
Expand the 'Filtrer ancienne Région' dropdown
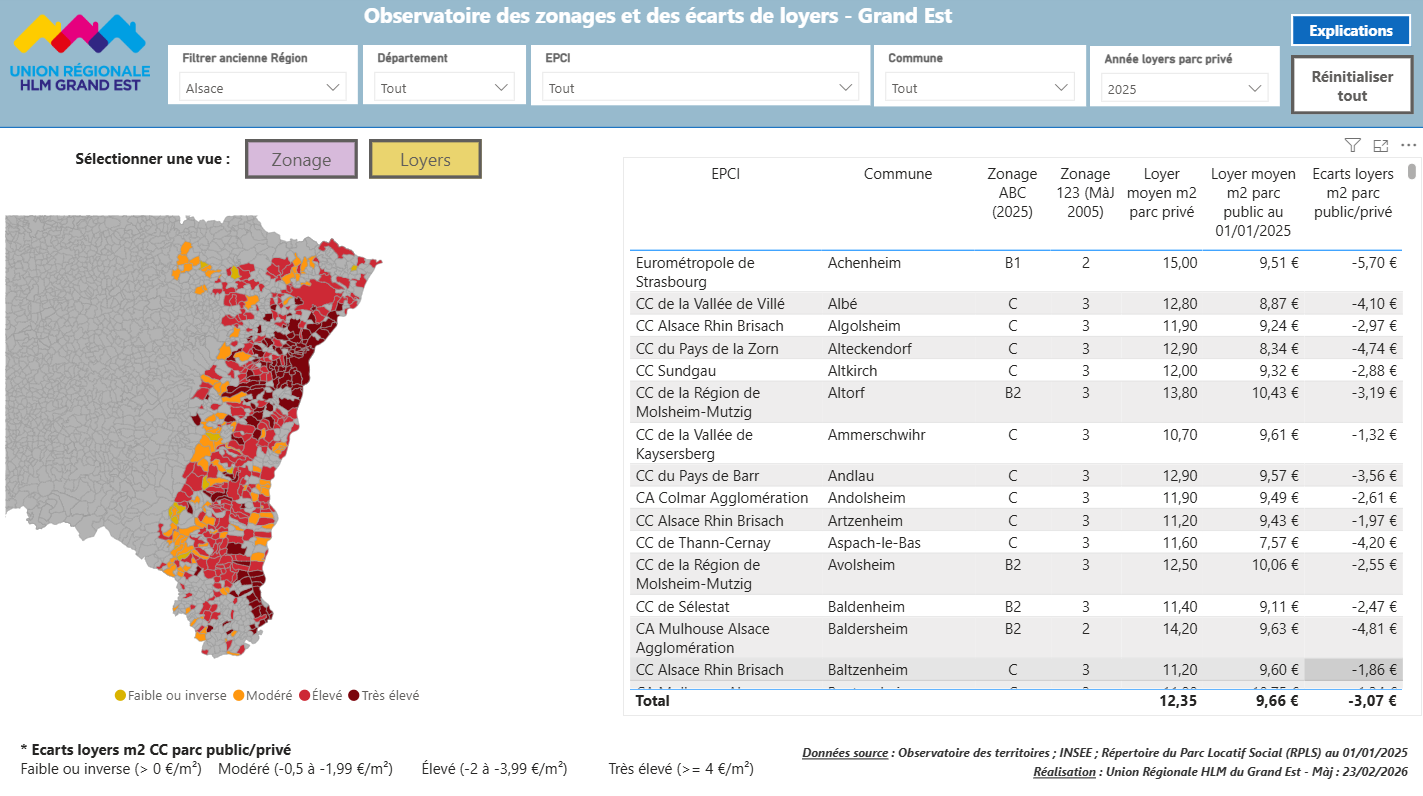click(264, 88)
